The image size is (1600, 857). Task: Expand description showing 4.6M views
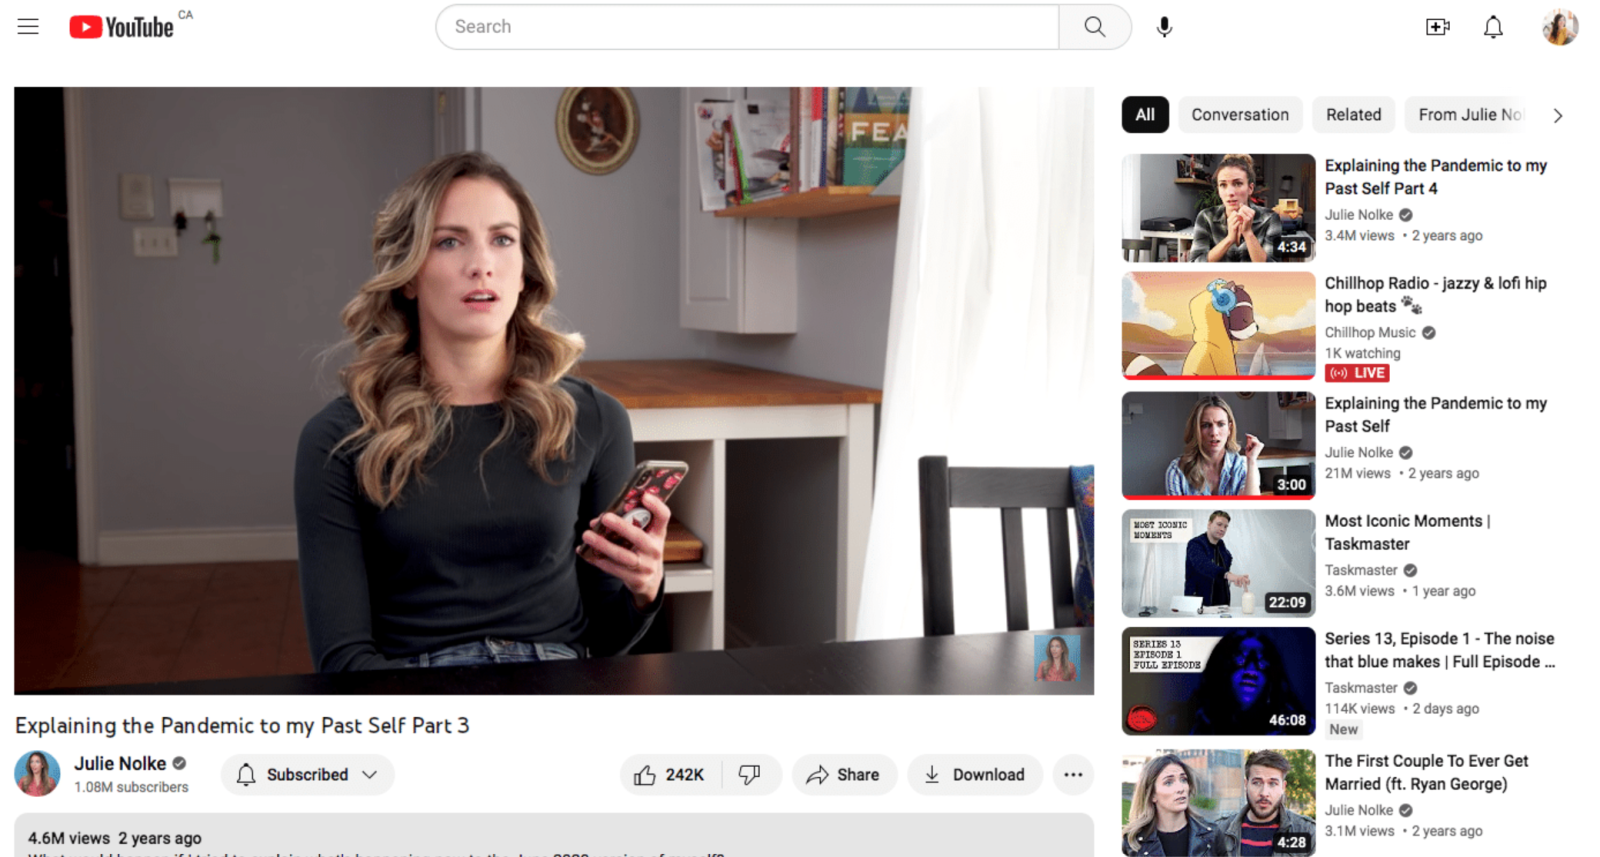554,836
